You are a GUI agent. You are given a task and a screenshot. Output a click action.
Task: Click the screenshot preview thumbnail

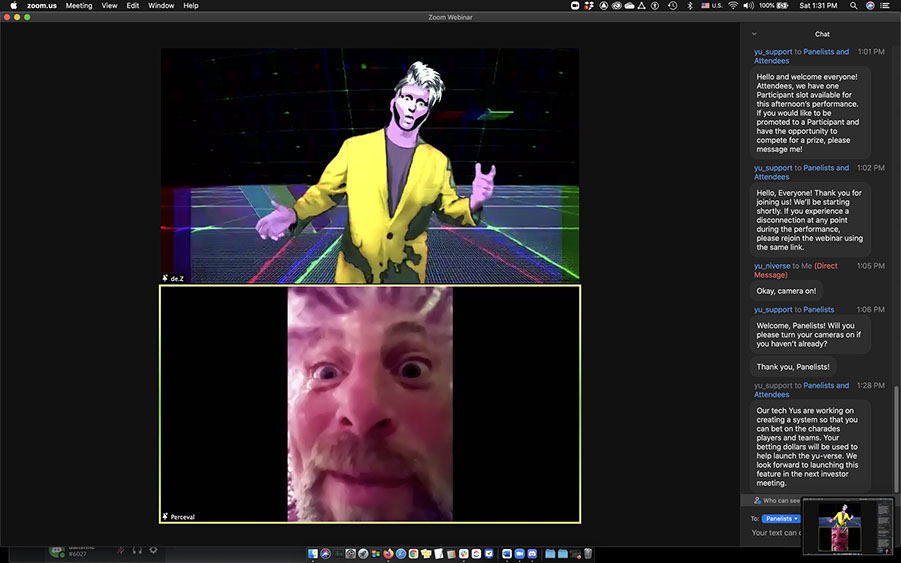847,525
